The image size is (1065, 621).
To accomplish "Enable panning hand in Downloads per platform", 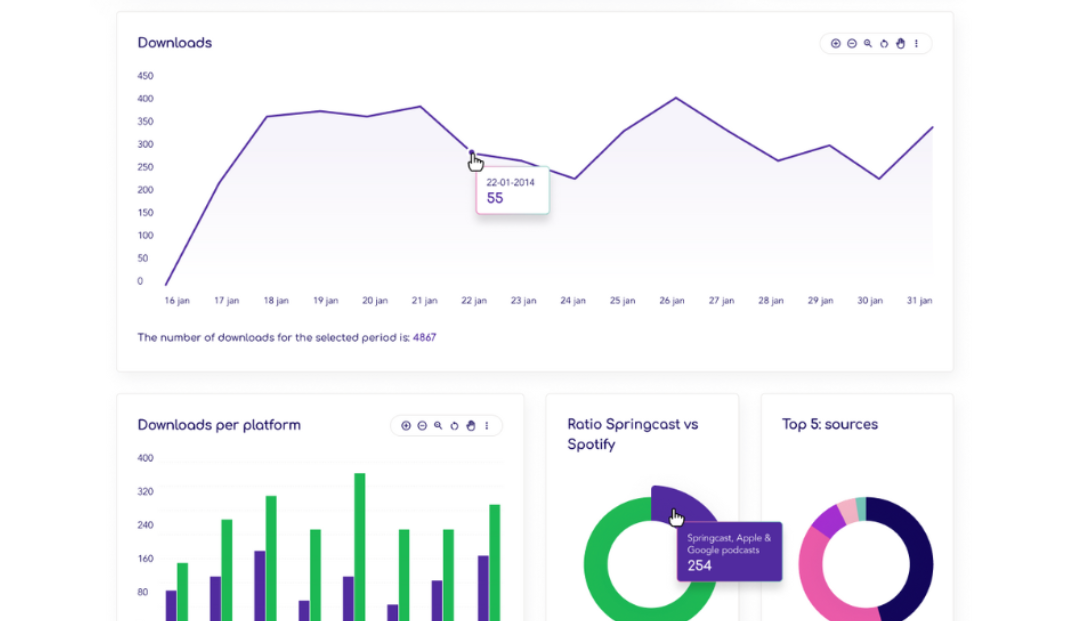I will (471, 425).
